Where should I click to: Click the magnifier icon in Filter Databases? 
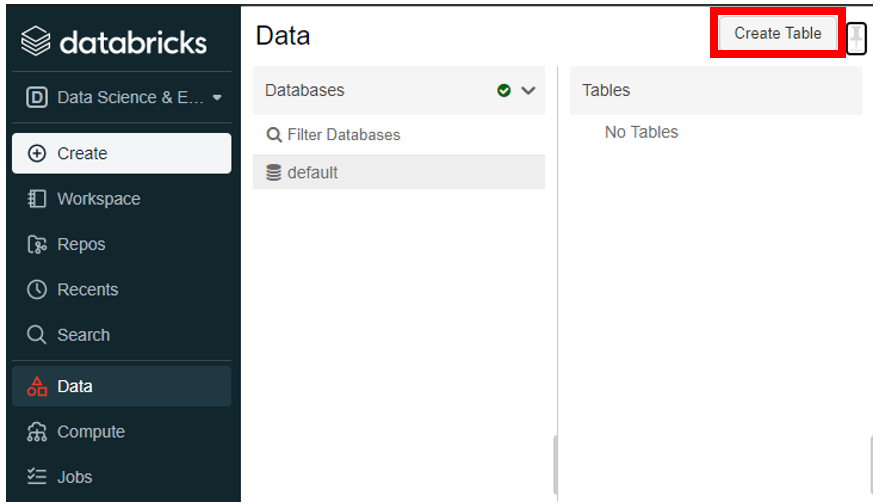pos(274,135)
